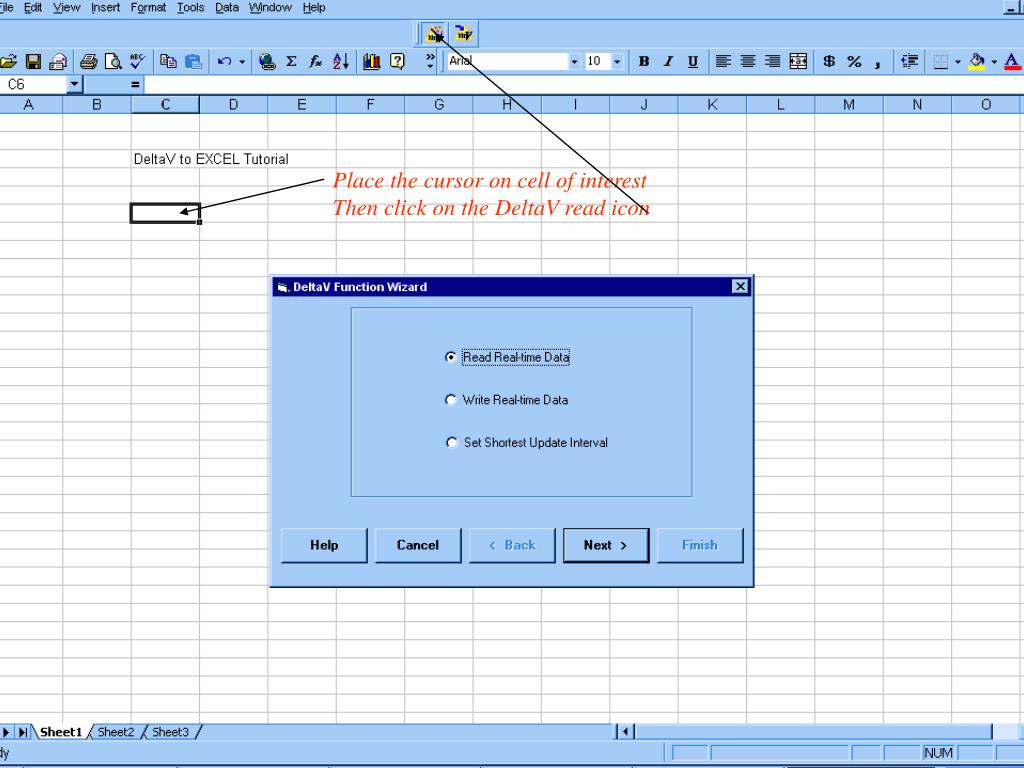The image size is (1024, 768).
Task: Click the Open folder toolbar icon
Action: (x=8, y=61)
